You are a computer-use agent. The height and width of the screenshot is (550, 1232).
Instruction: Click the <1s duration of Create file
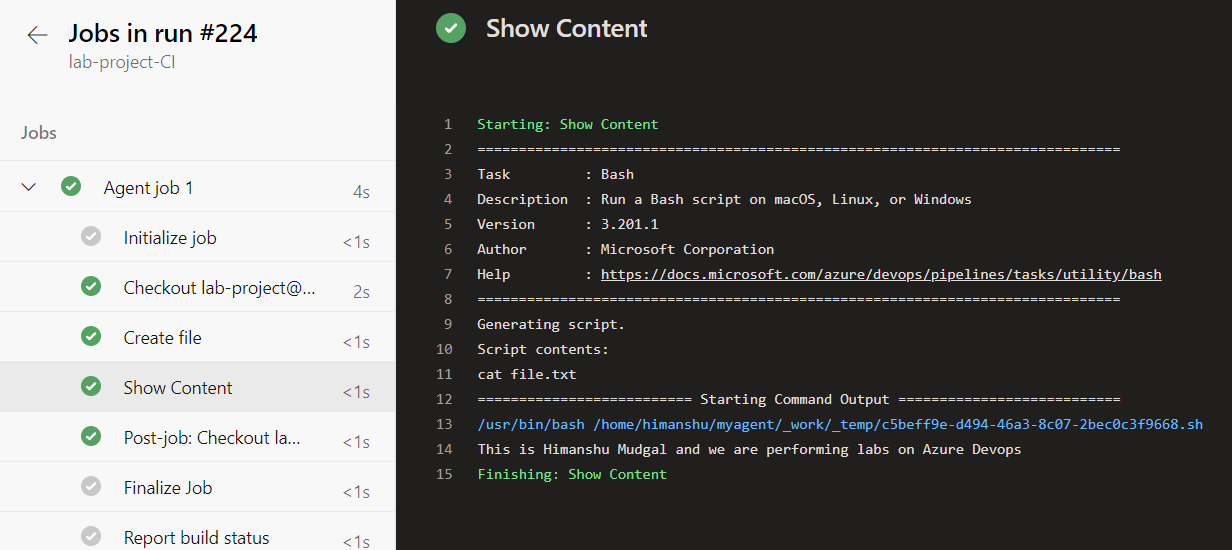pos(356,341)
